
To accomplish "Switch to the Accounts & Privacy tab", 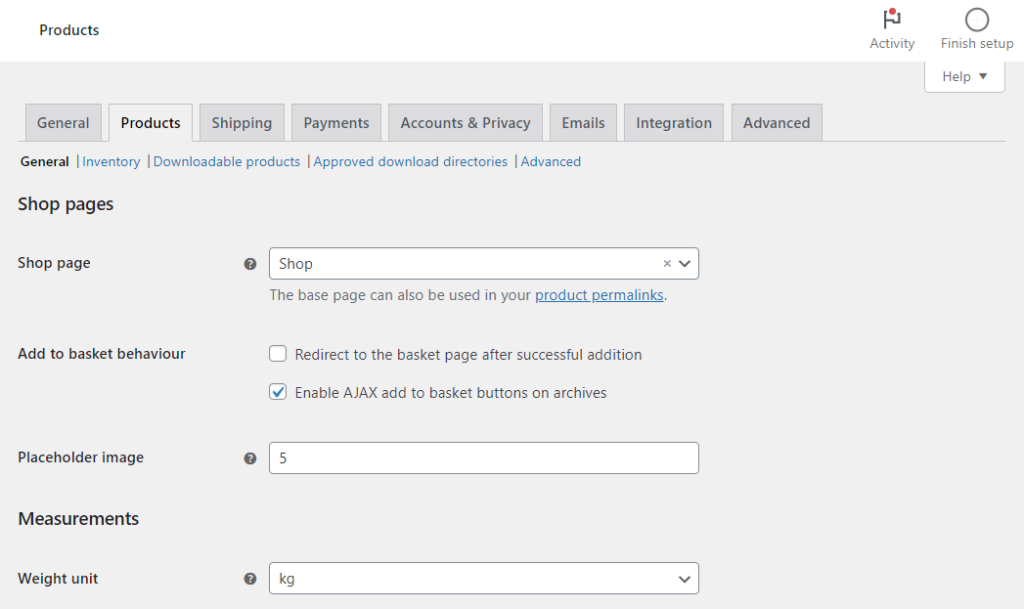I will [465, 121].
